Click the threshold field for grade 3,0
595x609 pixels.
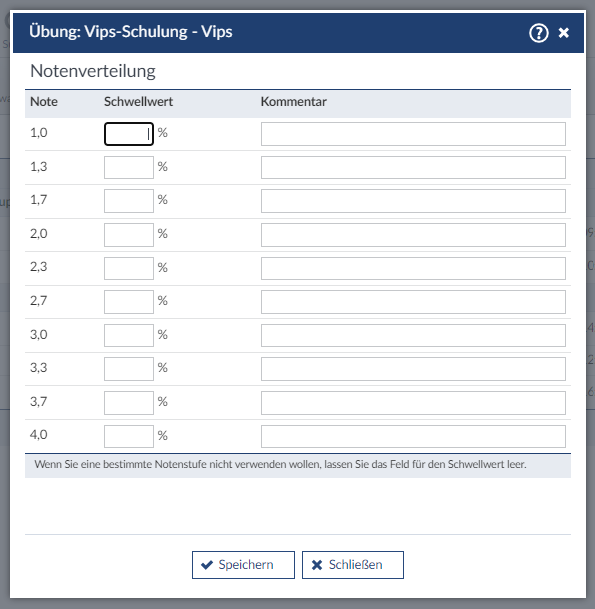point(129,335)
